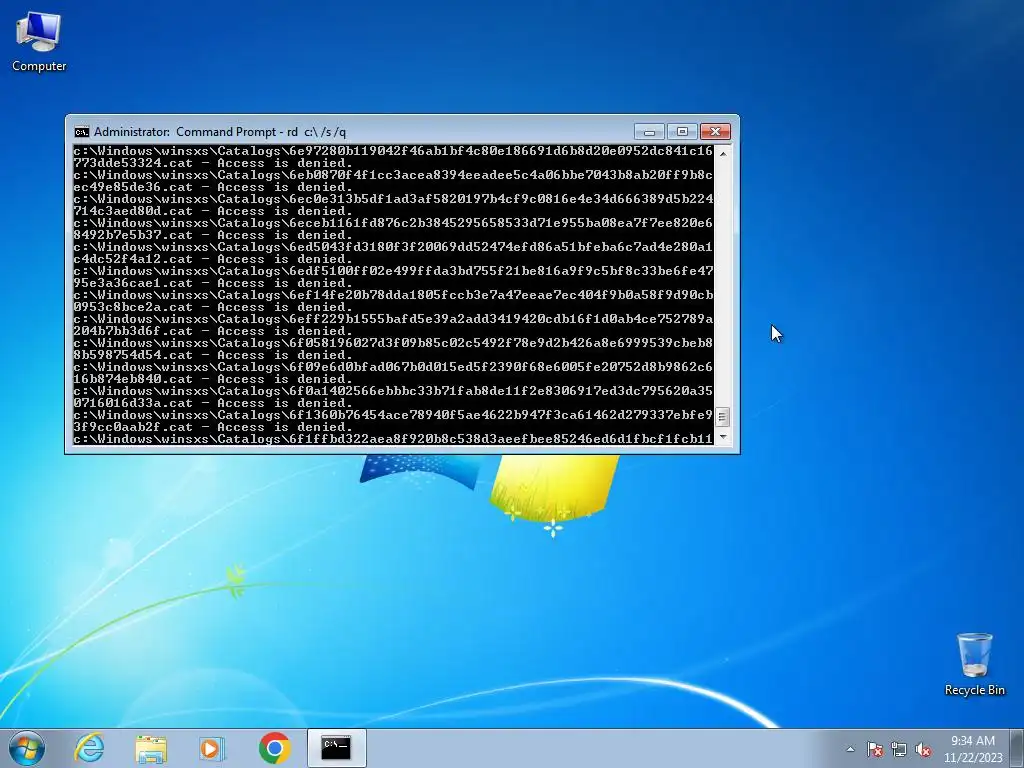
Task: Click the path starting Catalogs\6f058196027d3
Action: point(393,343)
